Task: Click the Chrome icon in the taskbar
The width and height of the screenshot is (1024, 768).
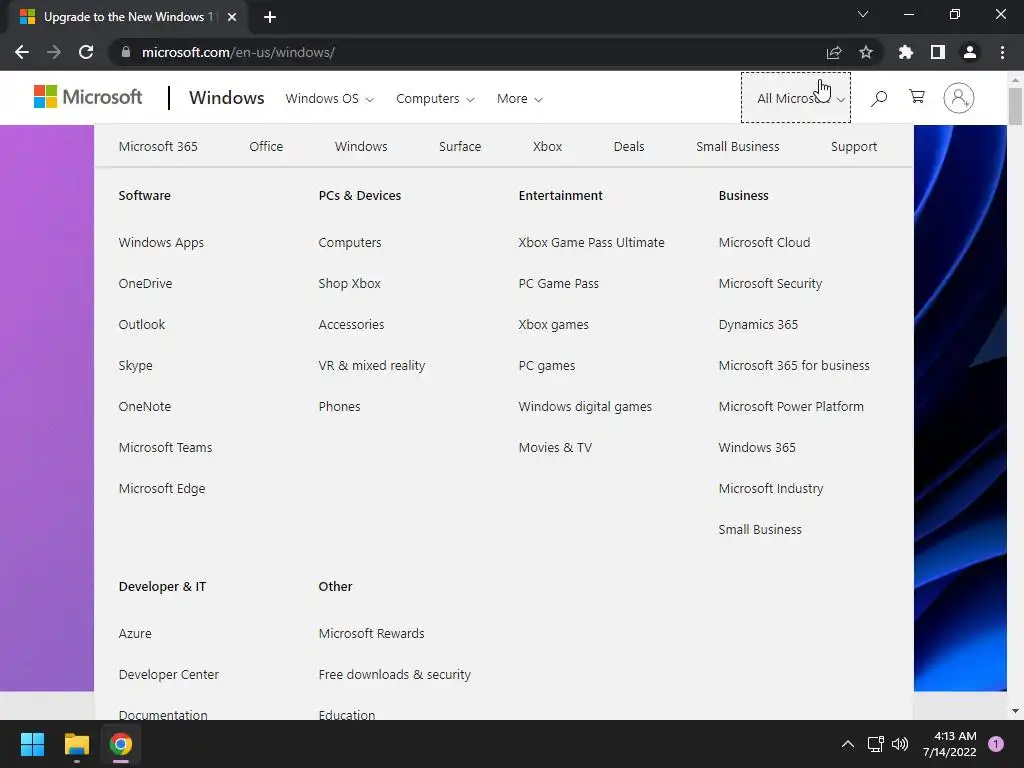Action: pos(121,744)
